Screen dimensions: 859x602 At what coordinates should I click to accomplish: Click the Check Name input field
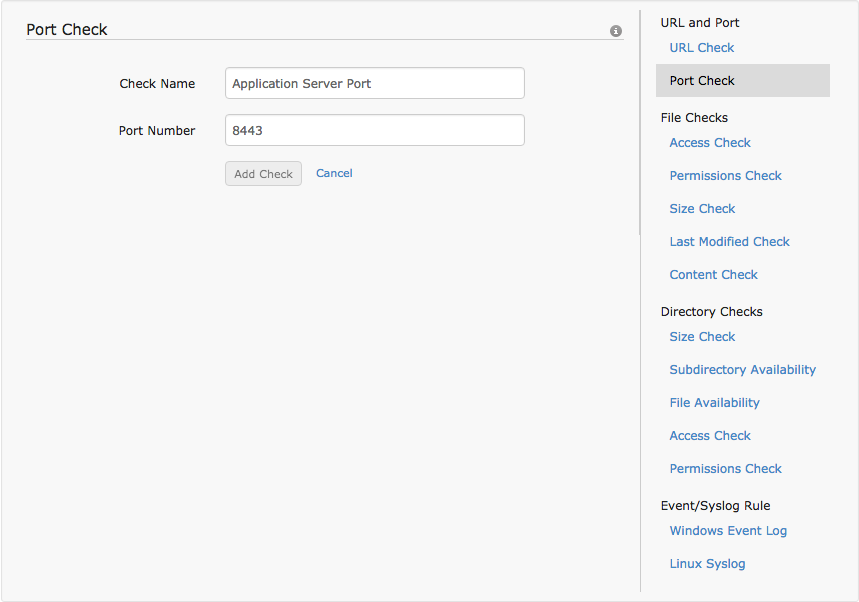374,84
